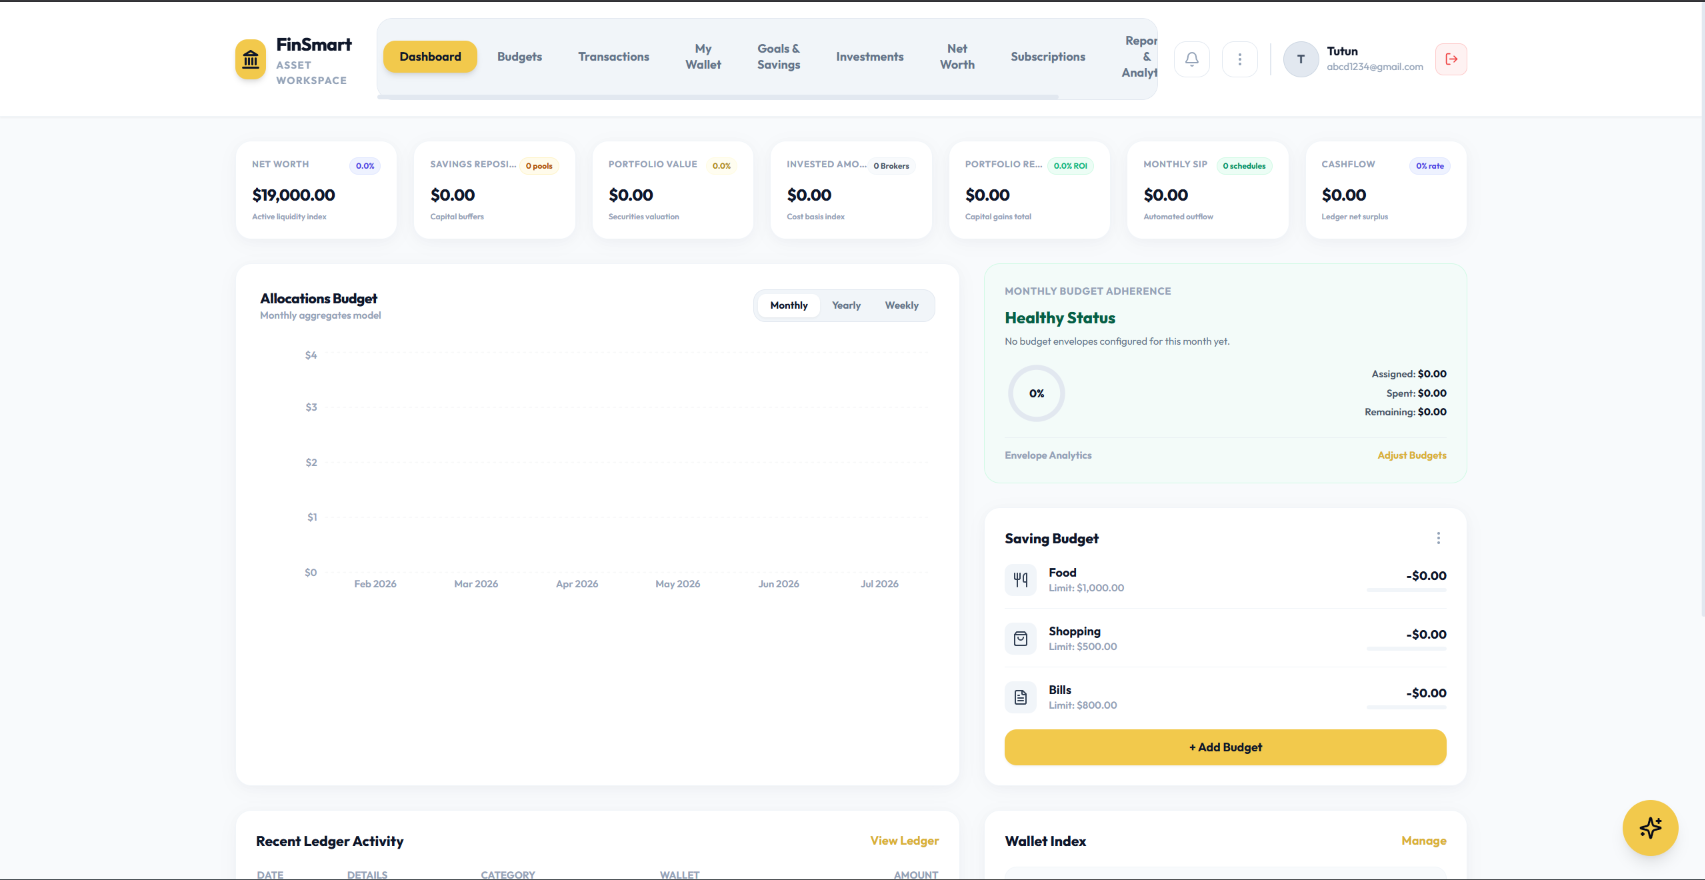Viewport: 1705px width, 880px height.
Task: Open the Net Worth tab
Action: [x=957, y=57]
